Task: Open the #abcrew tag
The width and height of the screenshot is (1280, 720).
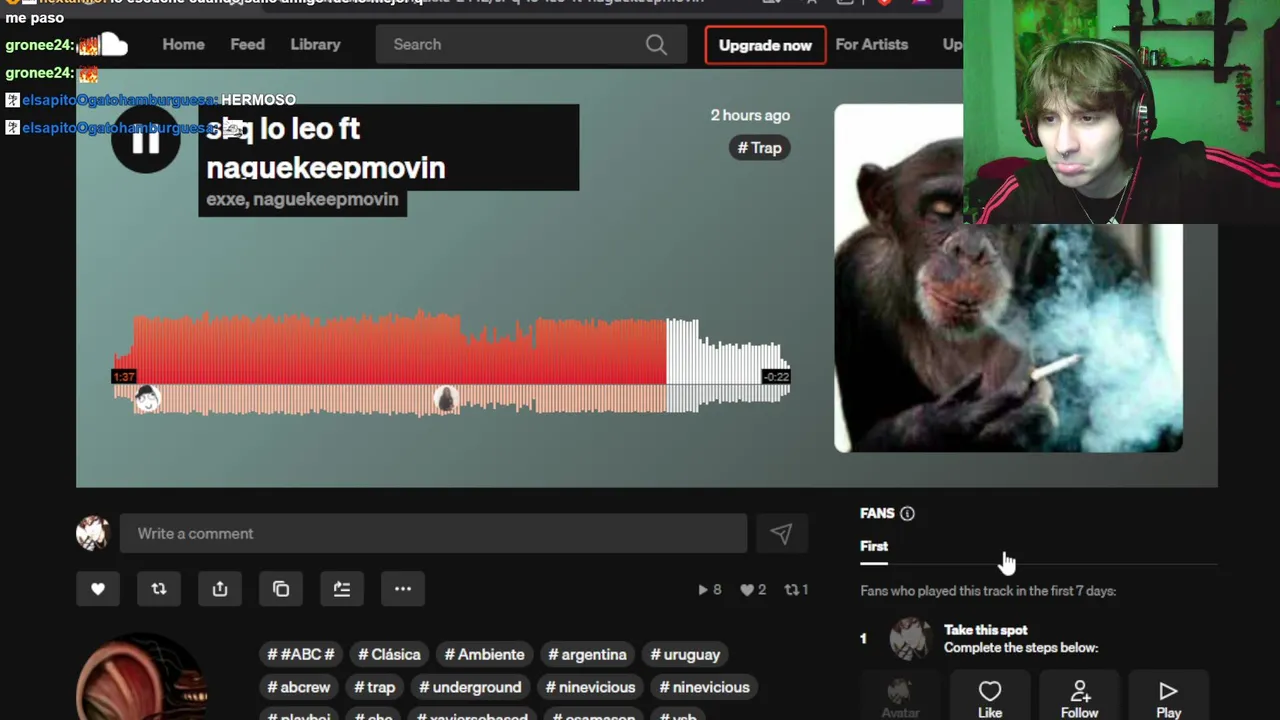Action: point(299,687)
